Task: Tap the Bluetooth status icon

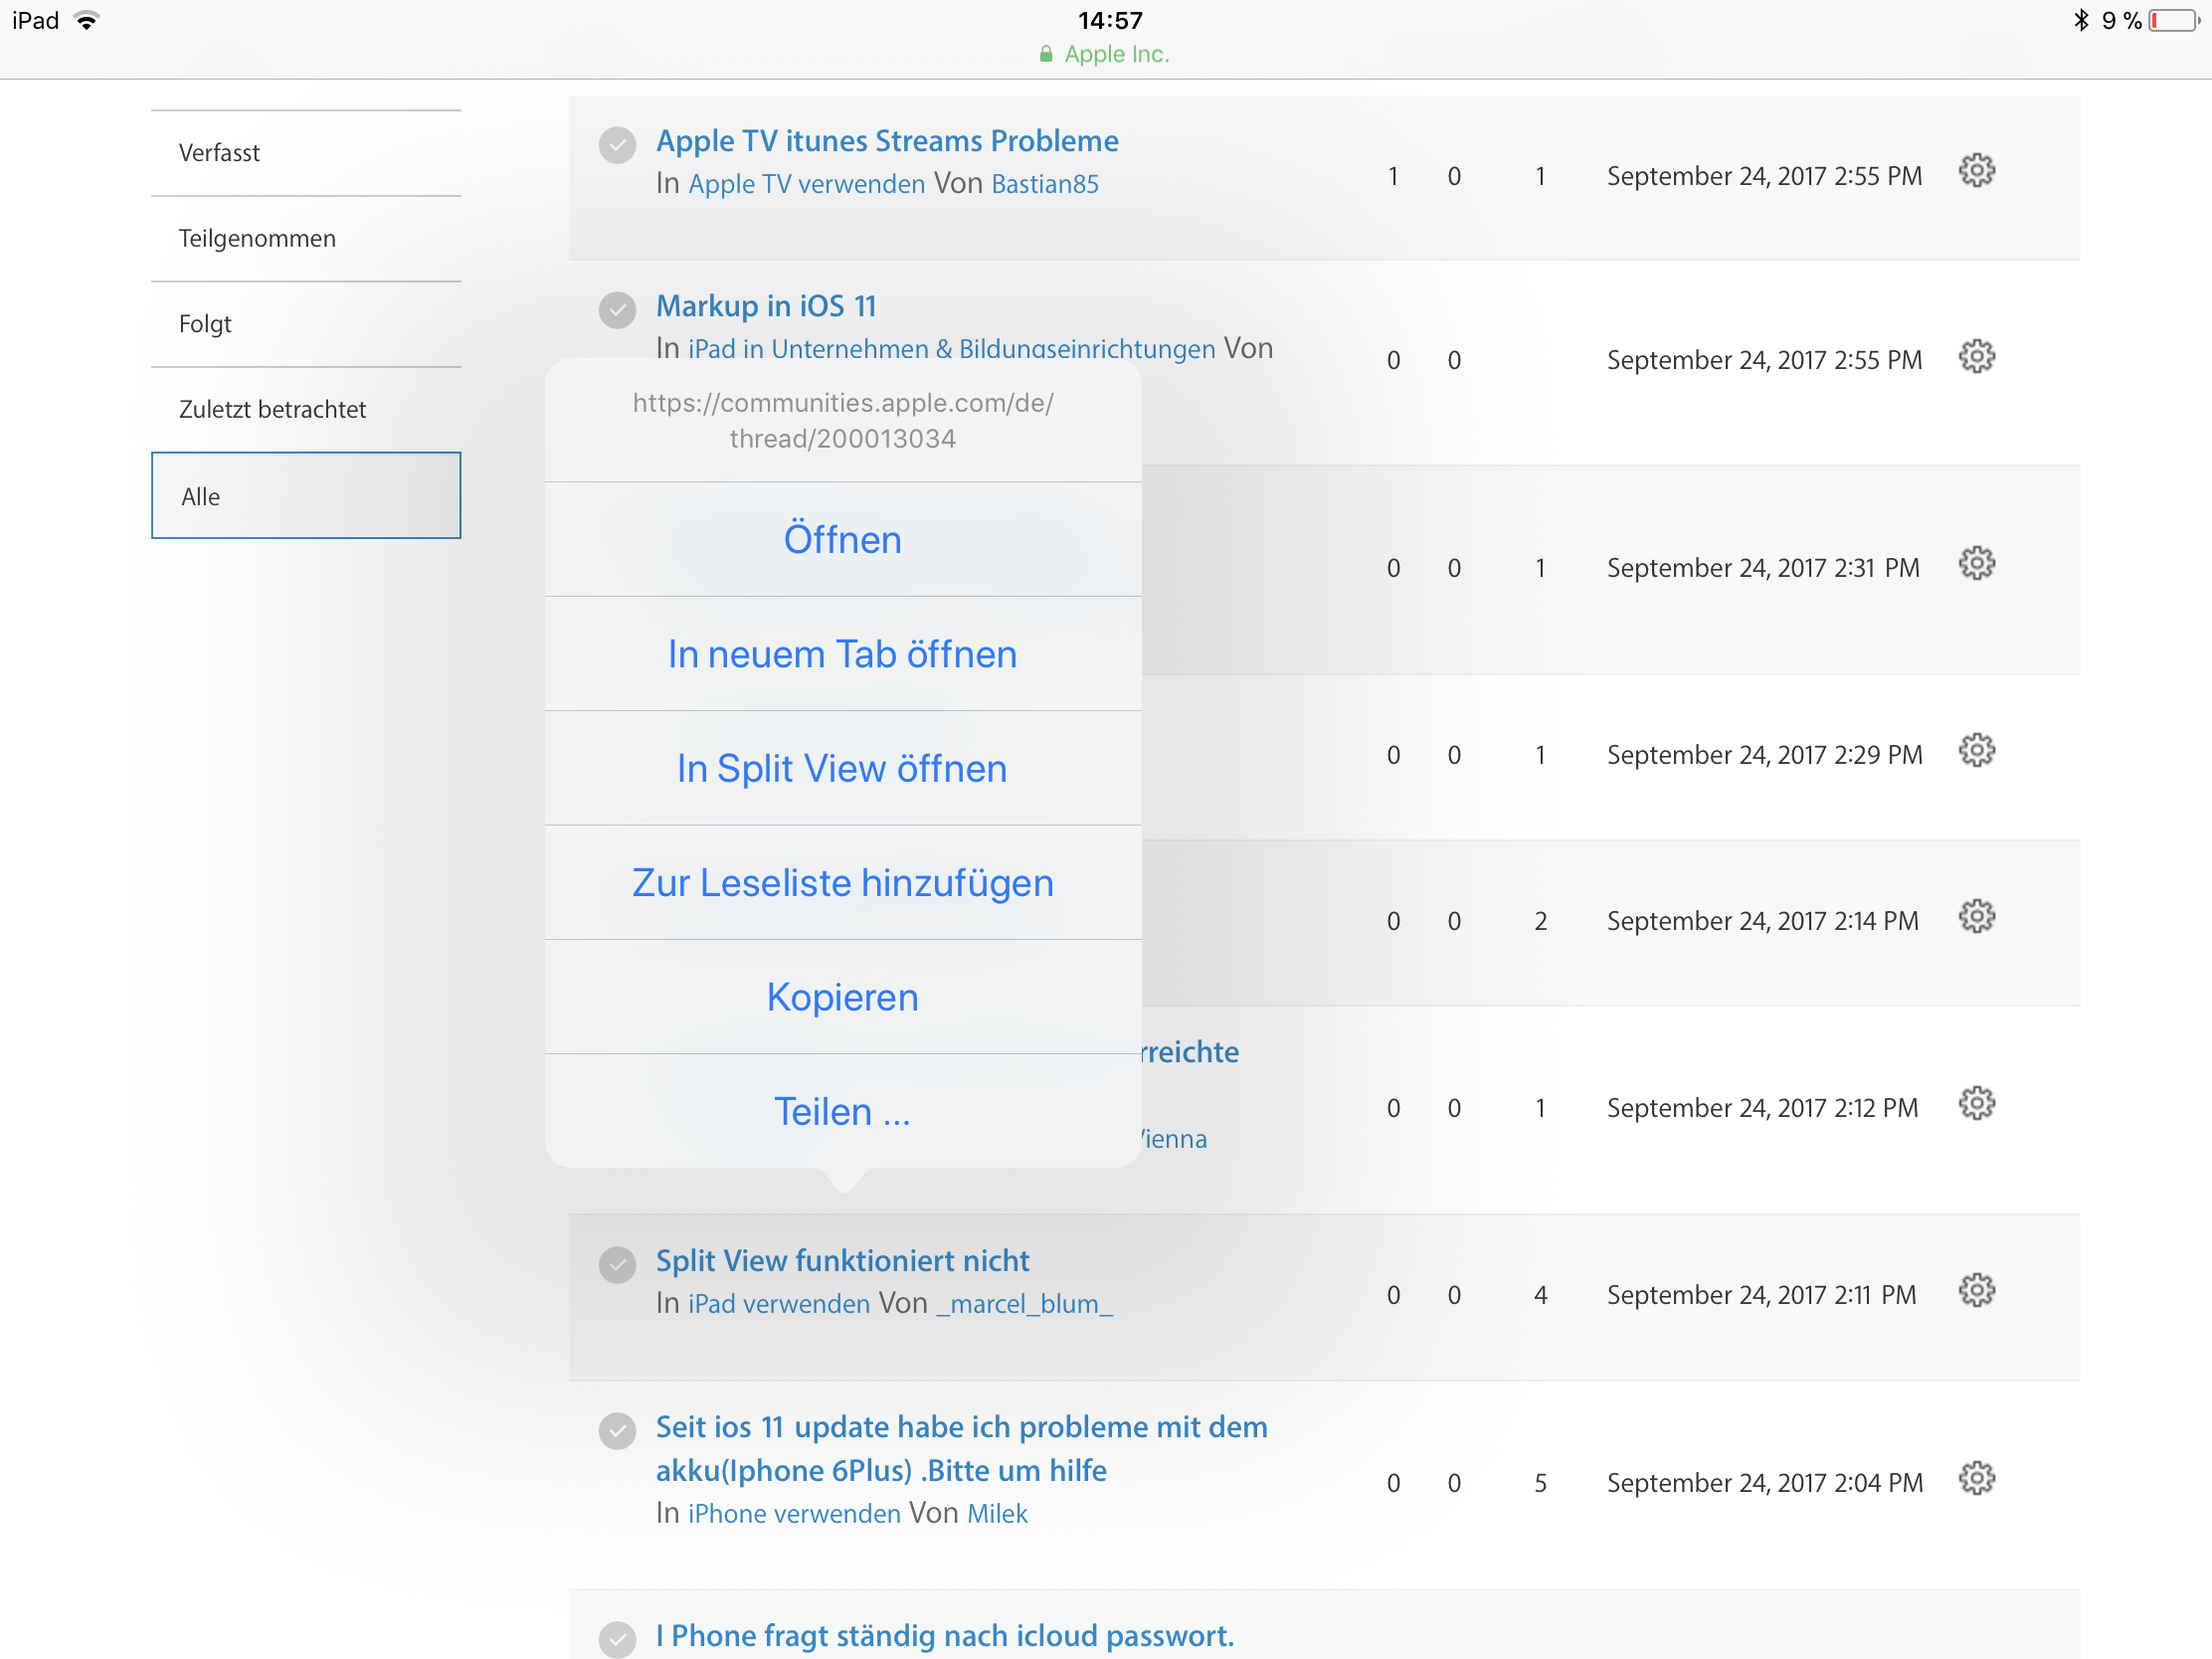Action: click(x=2081, y=20)
